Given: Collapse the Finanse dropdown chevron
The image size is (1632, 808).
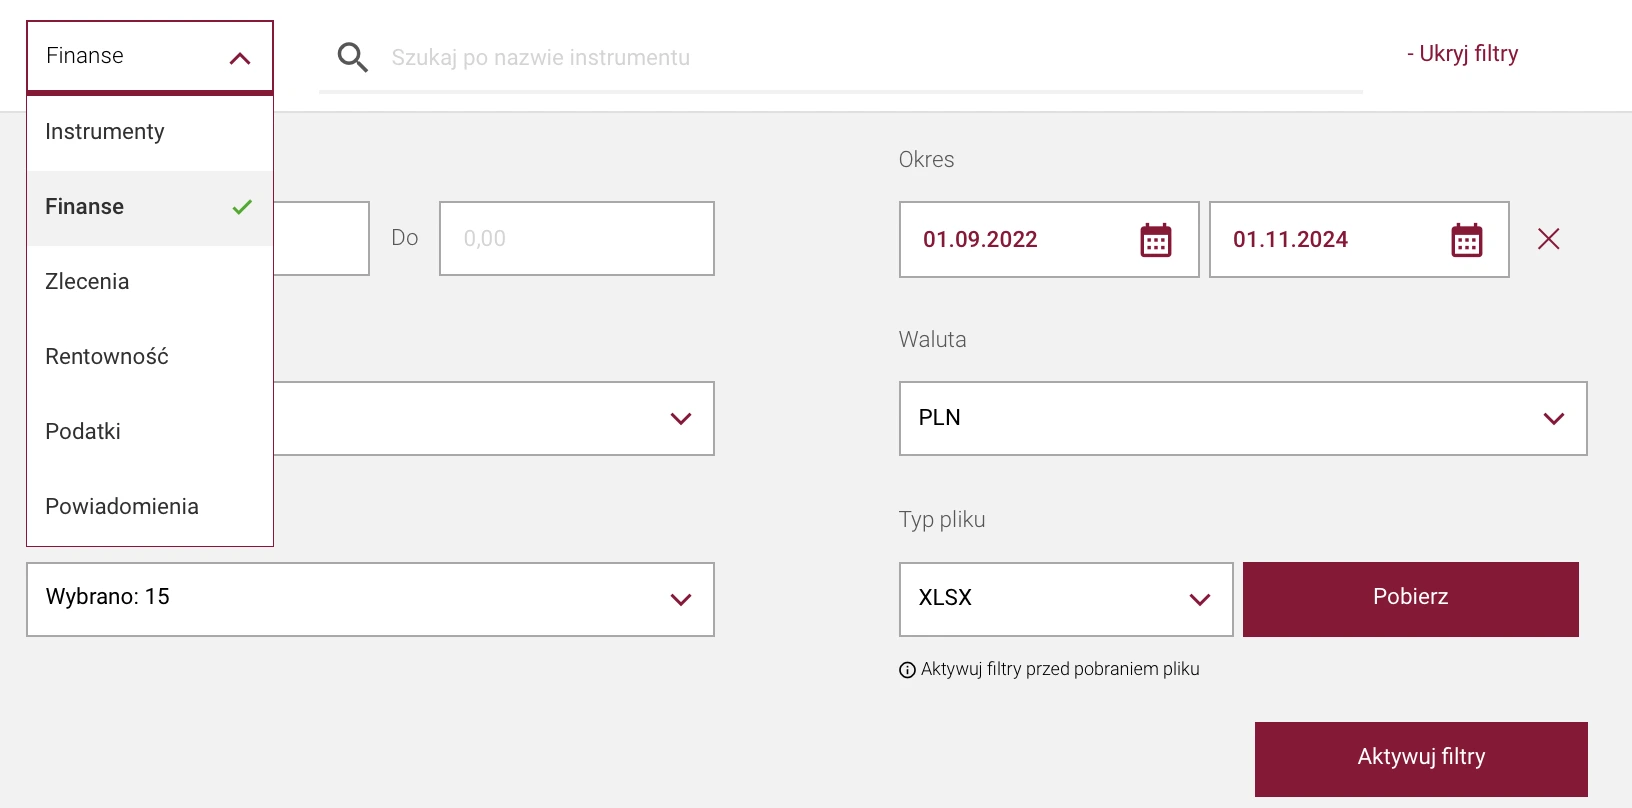Looking at the screenshot, I should pos(240,58).
